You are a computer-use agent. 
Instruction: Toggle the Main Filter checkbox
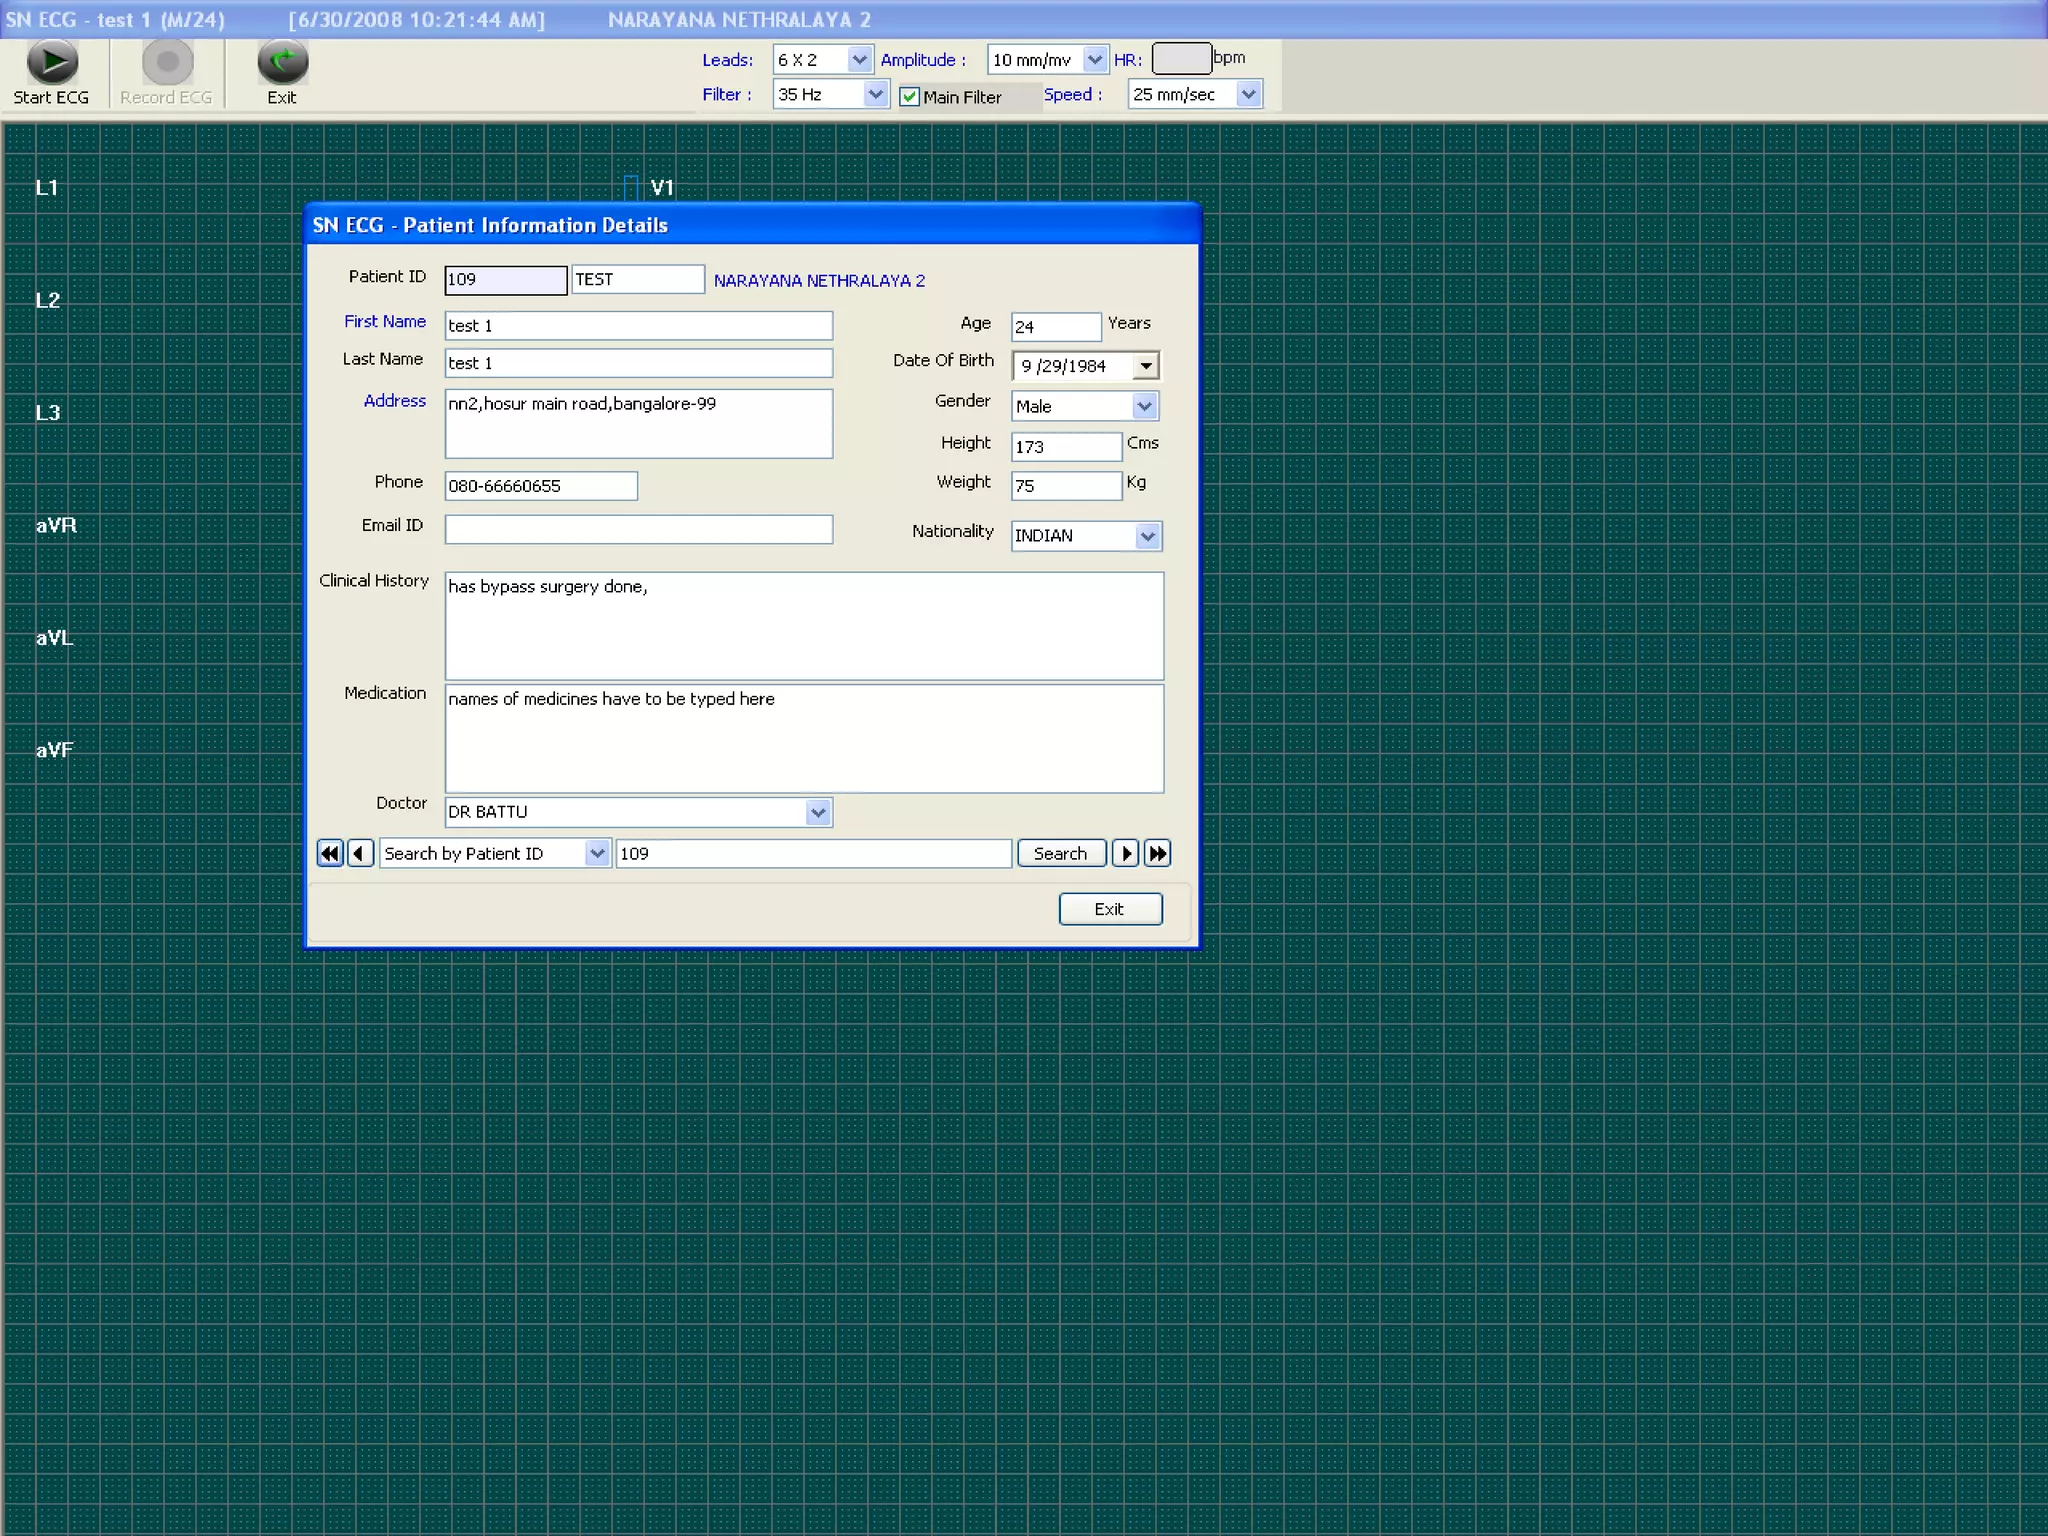click(x=909, y=97)
